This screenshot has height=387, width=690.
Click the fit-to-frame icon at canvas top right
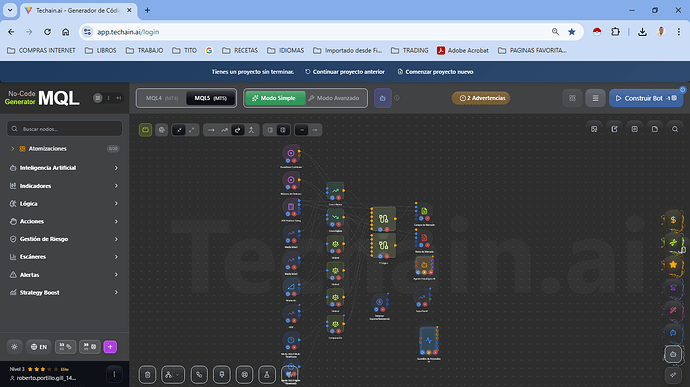635,129
